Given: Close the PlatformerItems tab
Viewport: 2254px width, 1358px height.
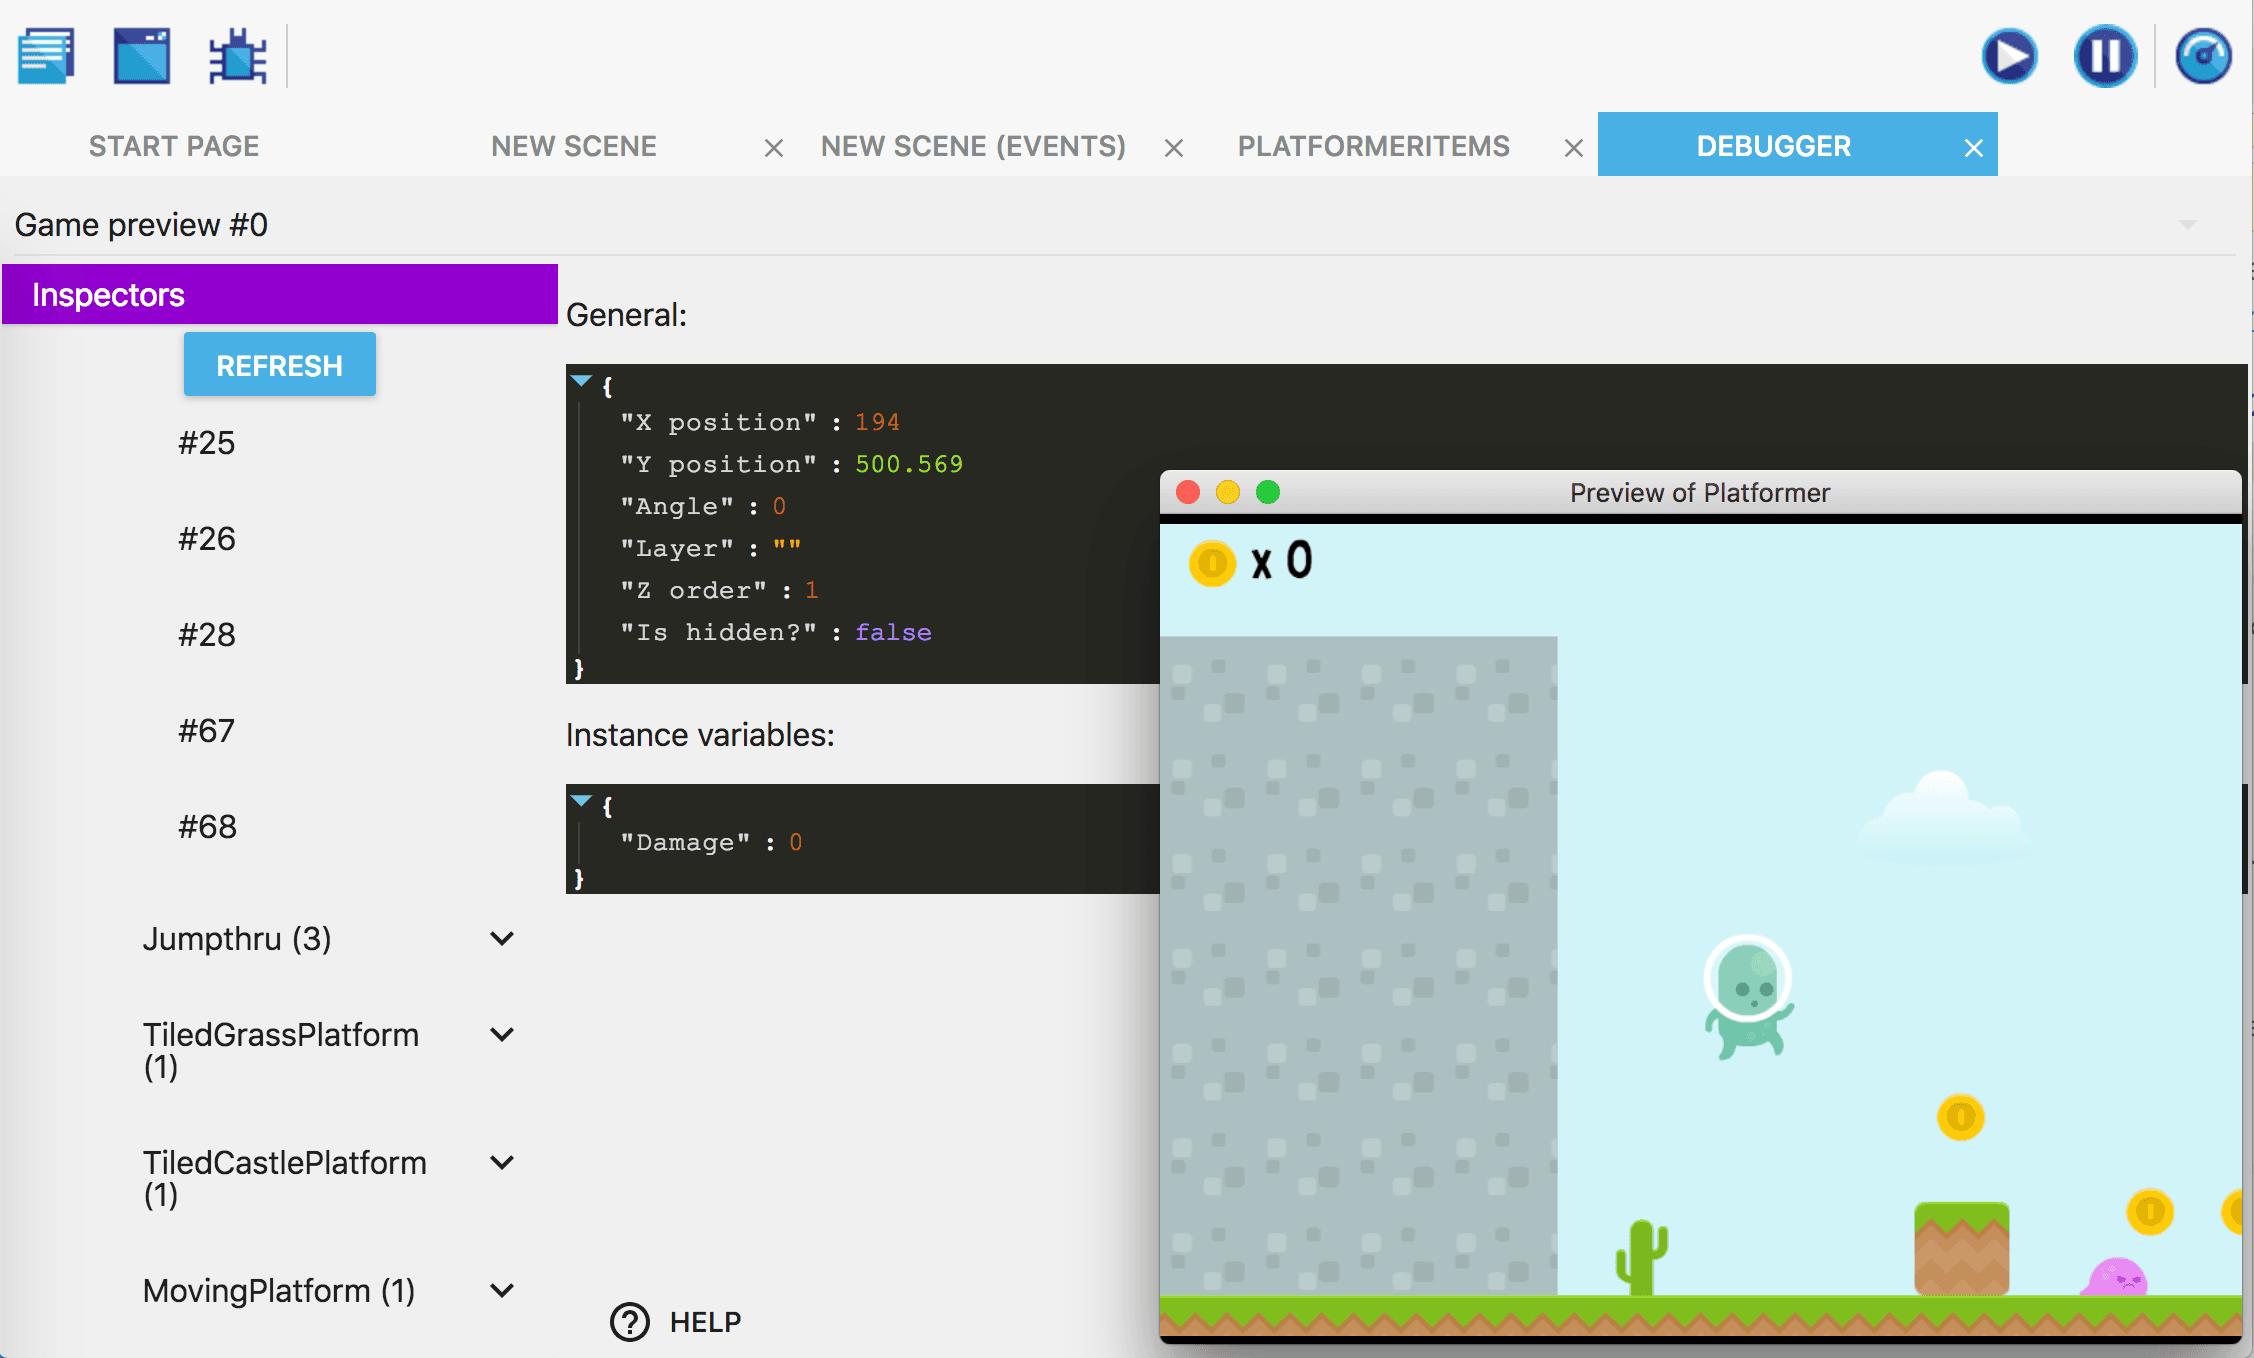Looking at the screenshot, I should [x=1573, y=148].
